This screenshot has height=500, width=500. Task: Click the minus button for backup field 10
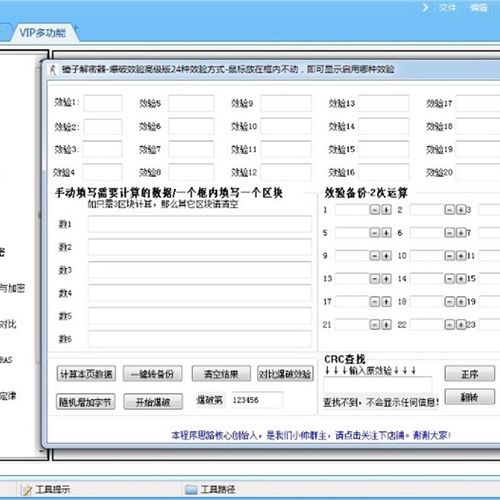coord(450,256)
